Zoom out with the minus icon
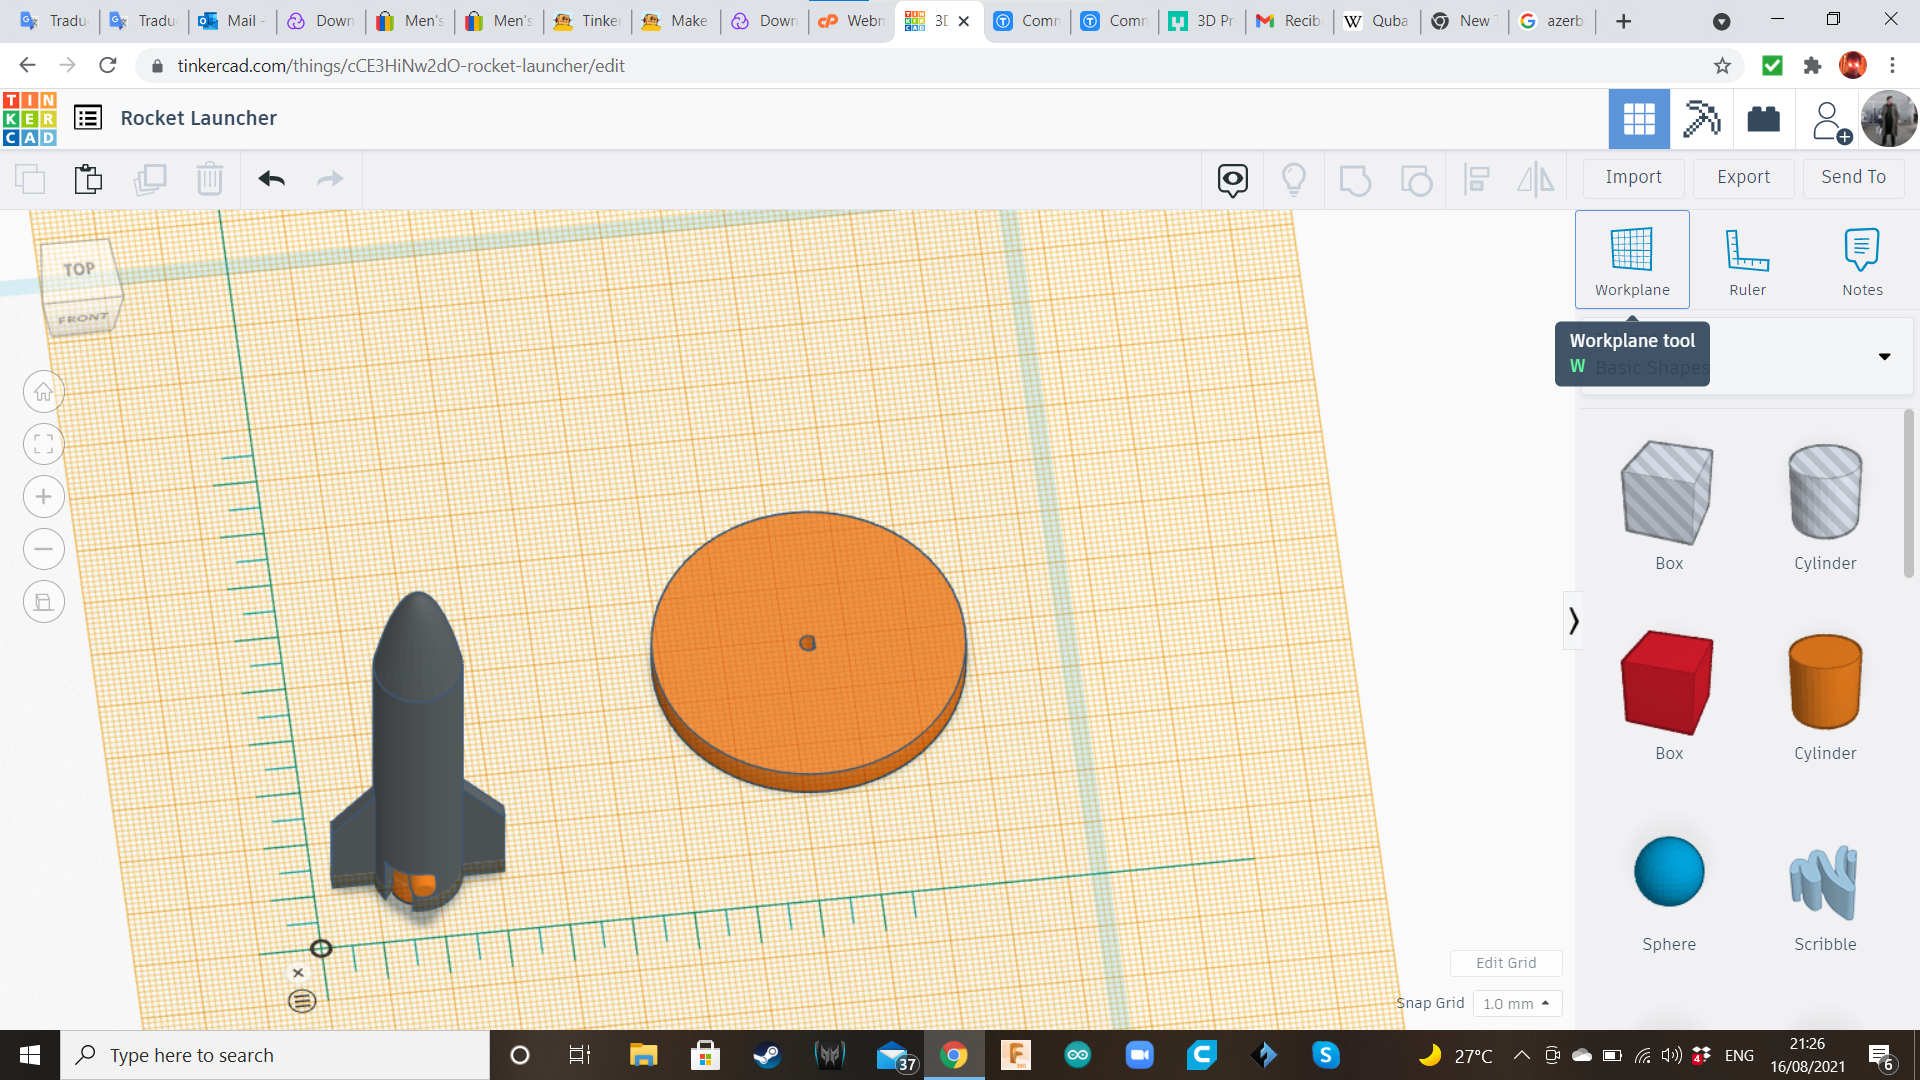This screenshot has height=1080, width=1920. [x=43, y=549]
